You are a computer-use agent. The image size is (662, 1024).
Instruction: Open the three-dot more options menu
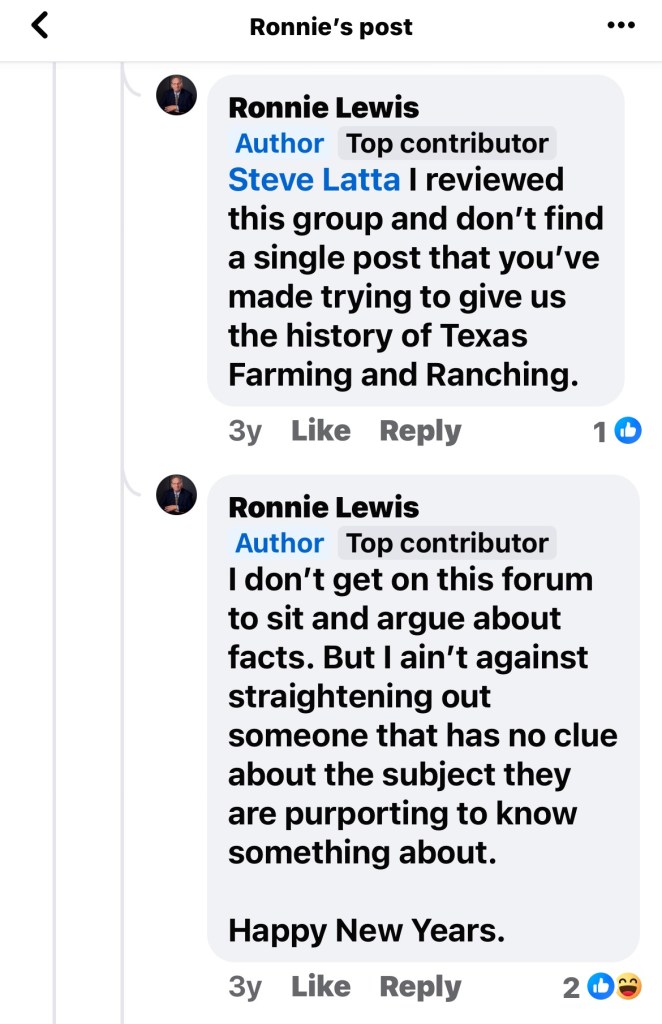tap(621, 26)
